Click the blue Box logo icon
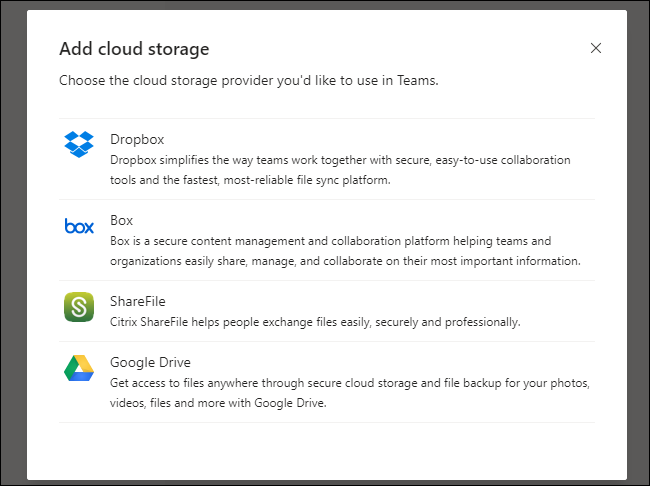650x486 pixels. click(x=79, y=226)
